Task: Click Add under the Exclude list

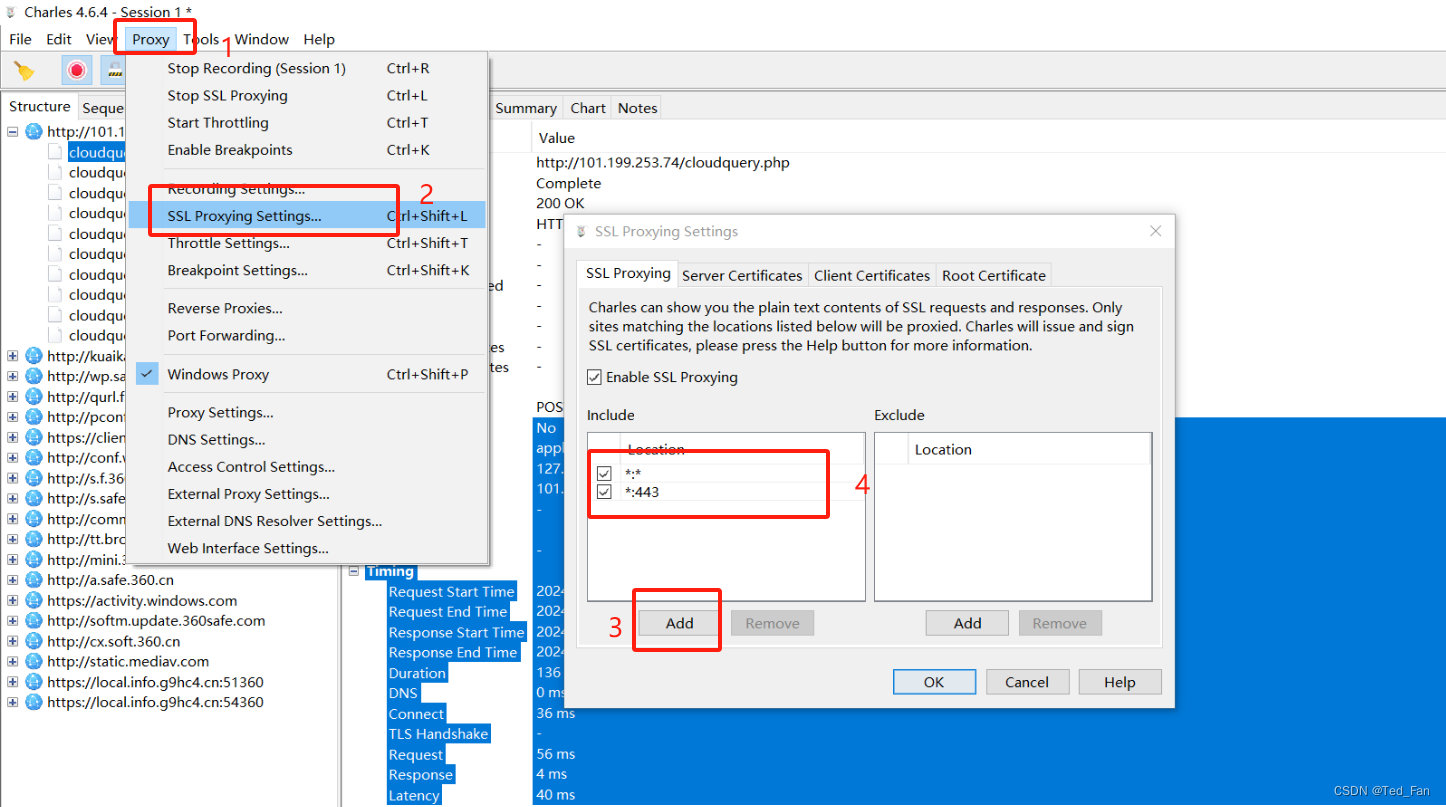Action: (968, 623)
